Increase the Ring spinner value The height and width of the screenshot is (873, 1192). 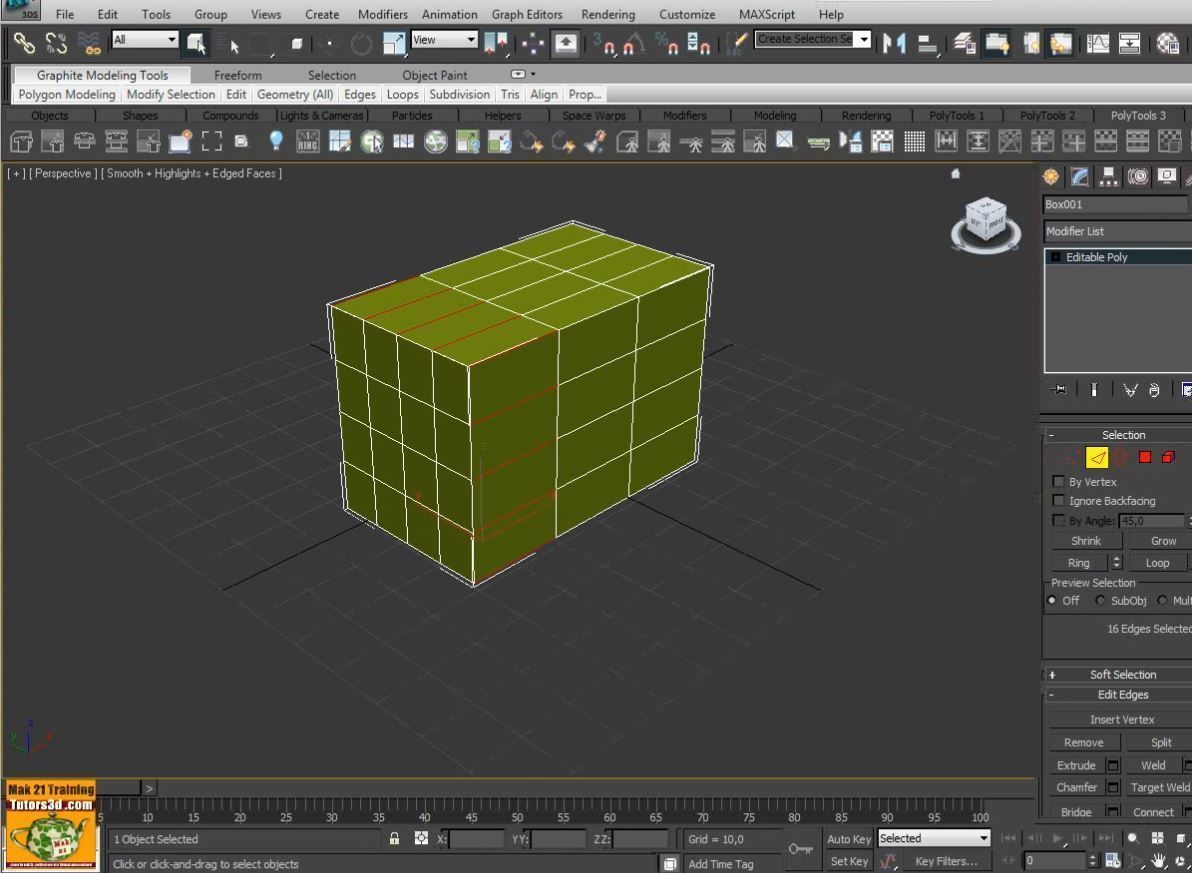pos(1116,558)
